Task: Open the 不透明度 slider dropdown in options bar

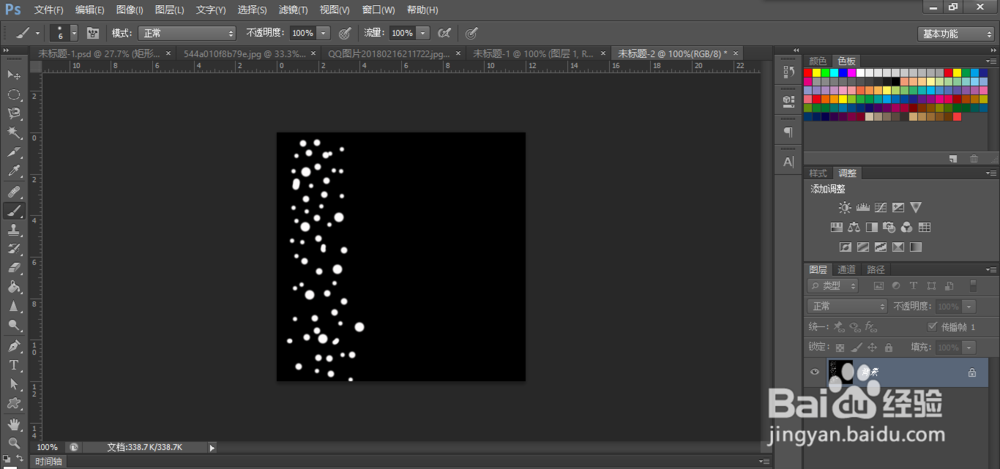Action: [x=324, y=33]
